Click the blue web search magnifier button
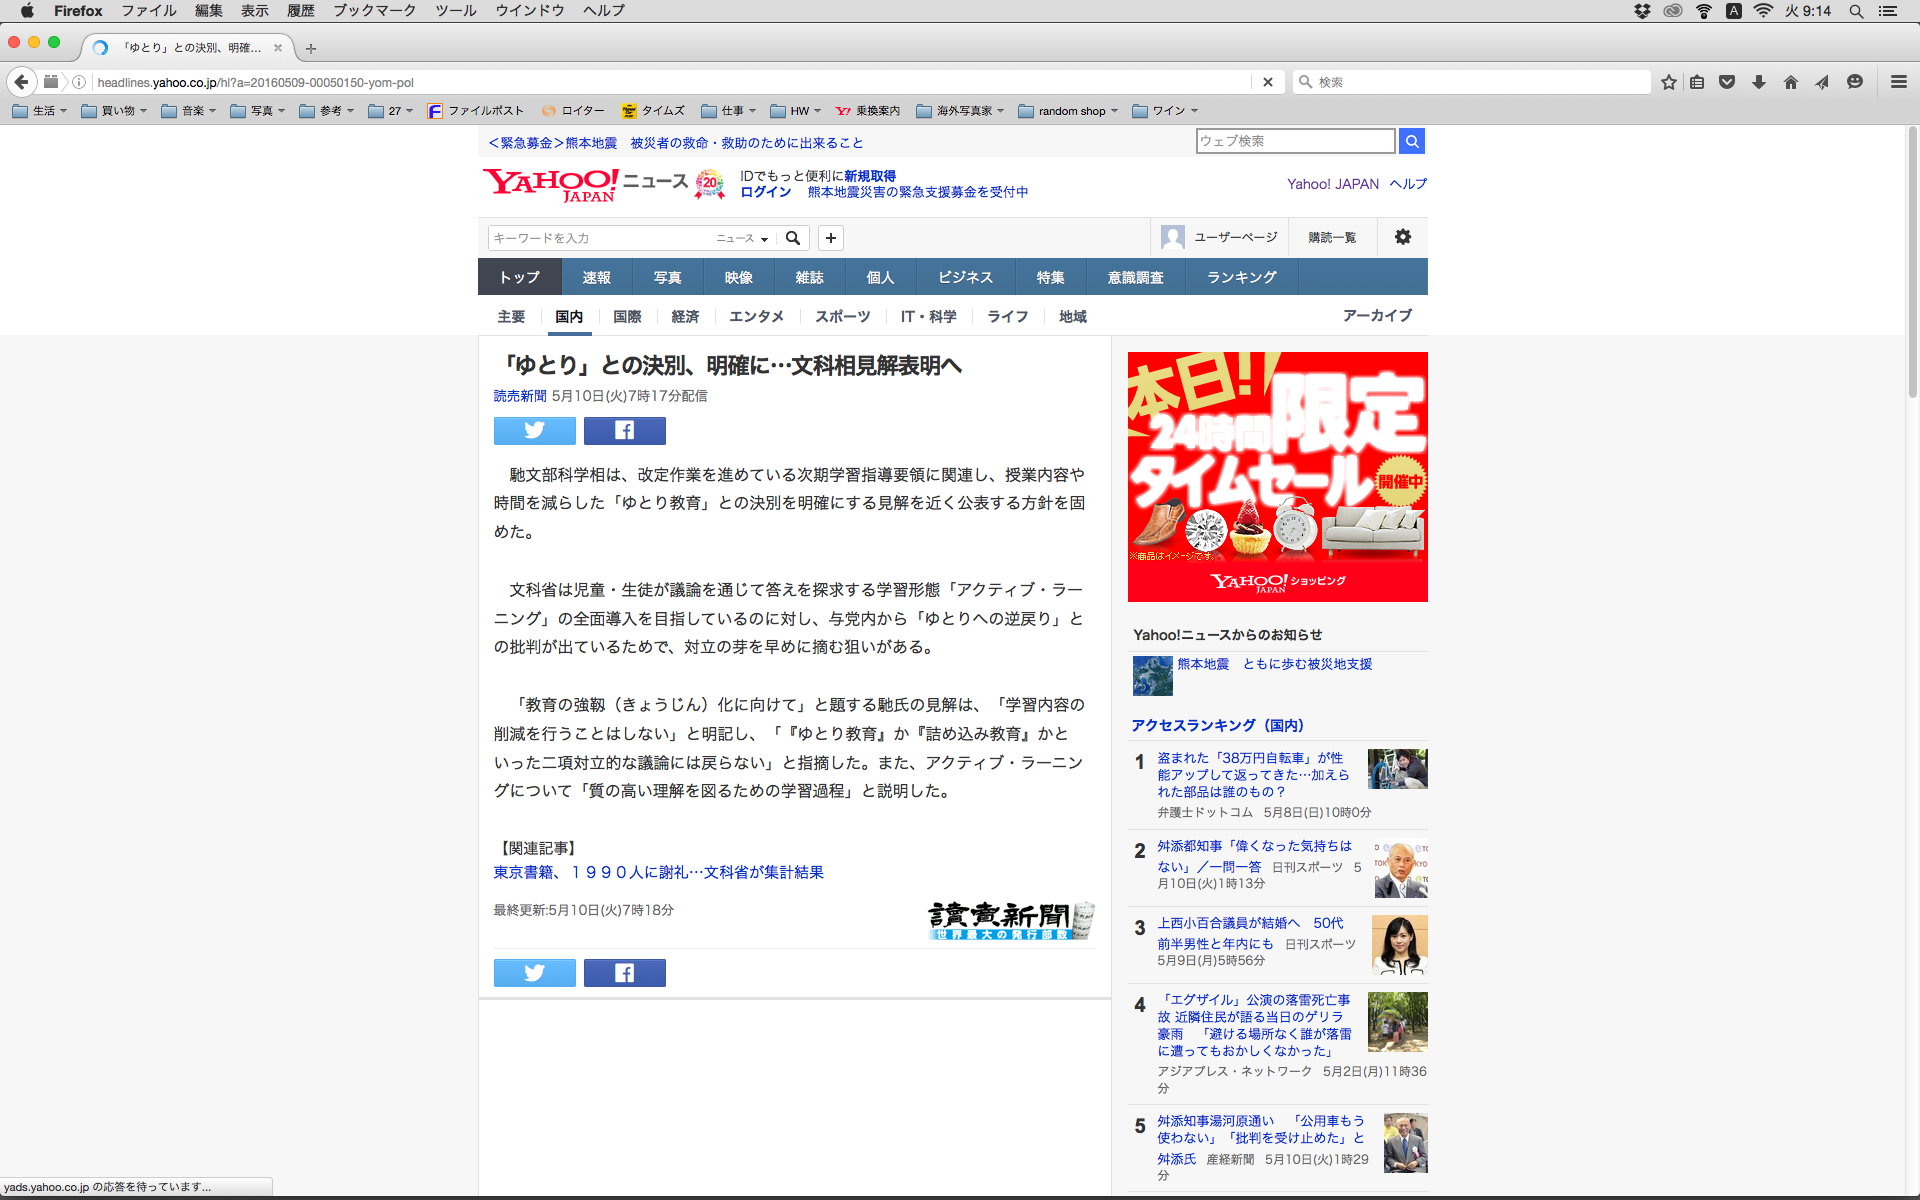This screenshot has width=1920, height=1200. pyautogui.click(x=1412, y=141)
